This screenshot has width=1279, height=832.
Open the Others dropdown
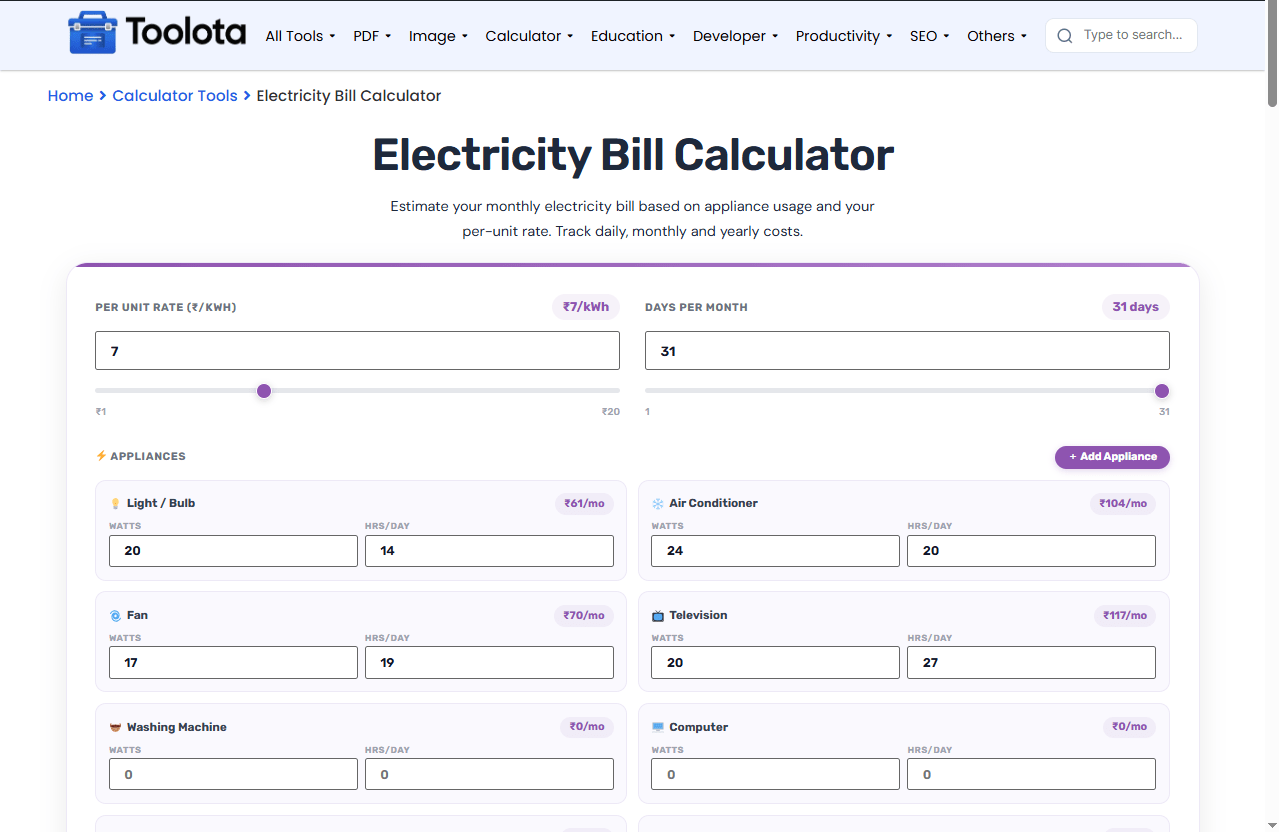[997, 36]
